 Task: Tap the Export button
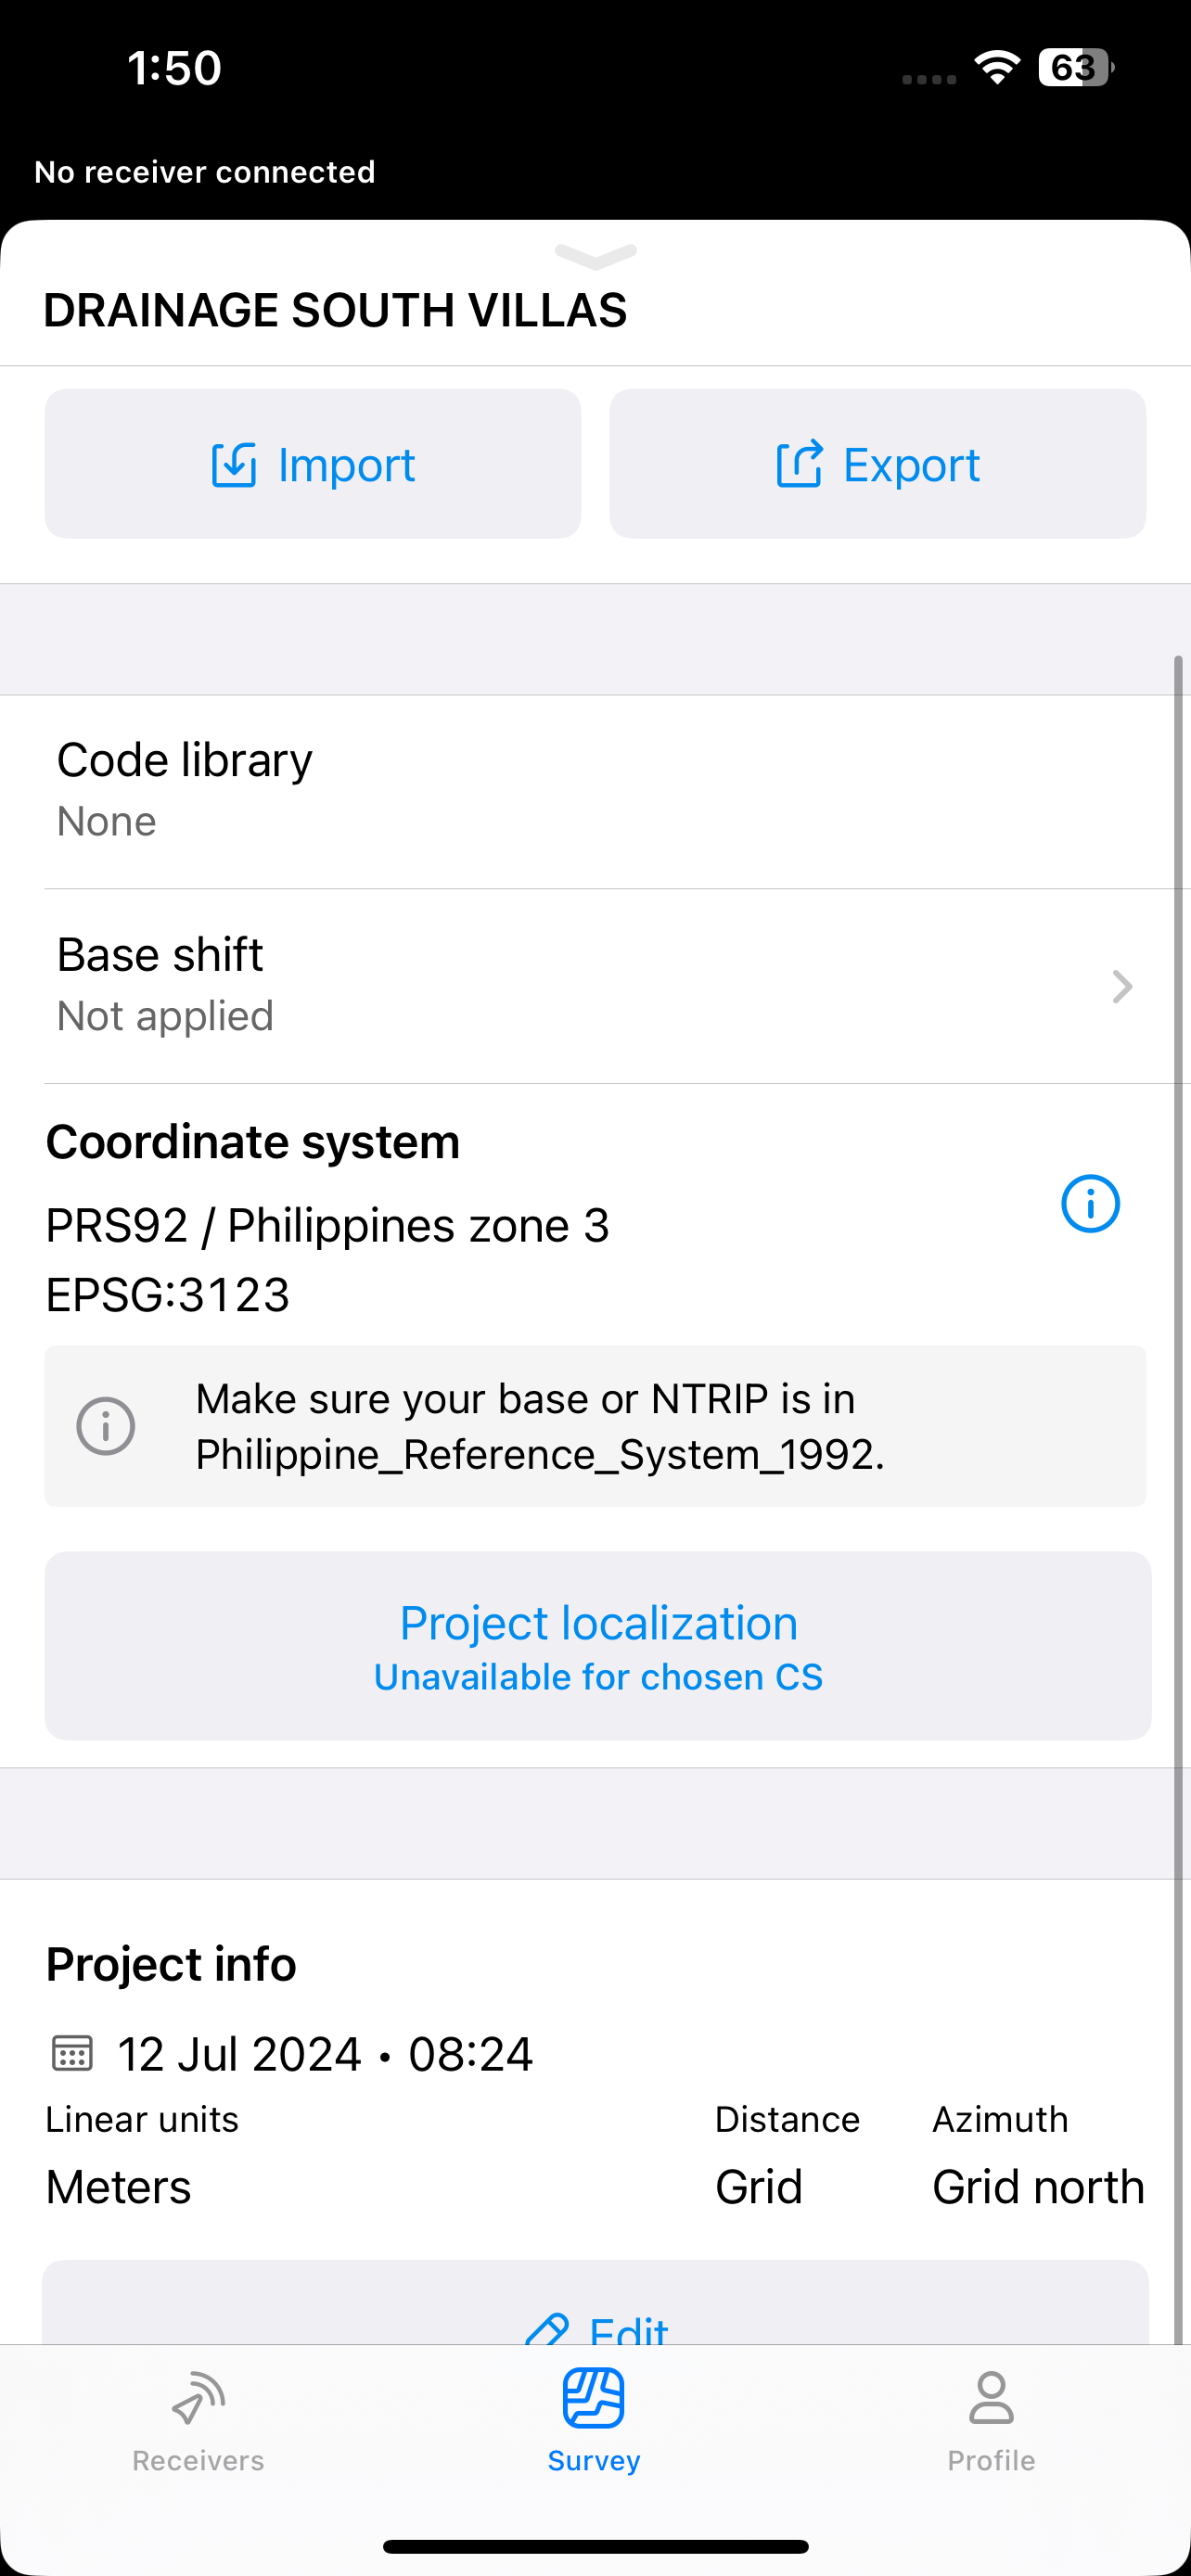pyautogui.click(x=877, y=464)
